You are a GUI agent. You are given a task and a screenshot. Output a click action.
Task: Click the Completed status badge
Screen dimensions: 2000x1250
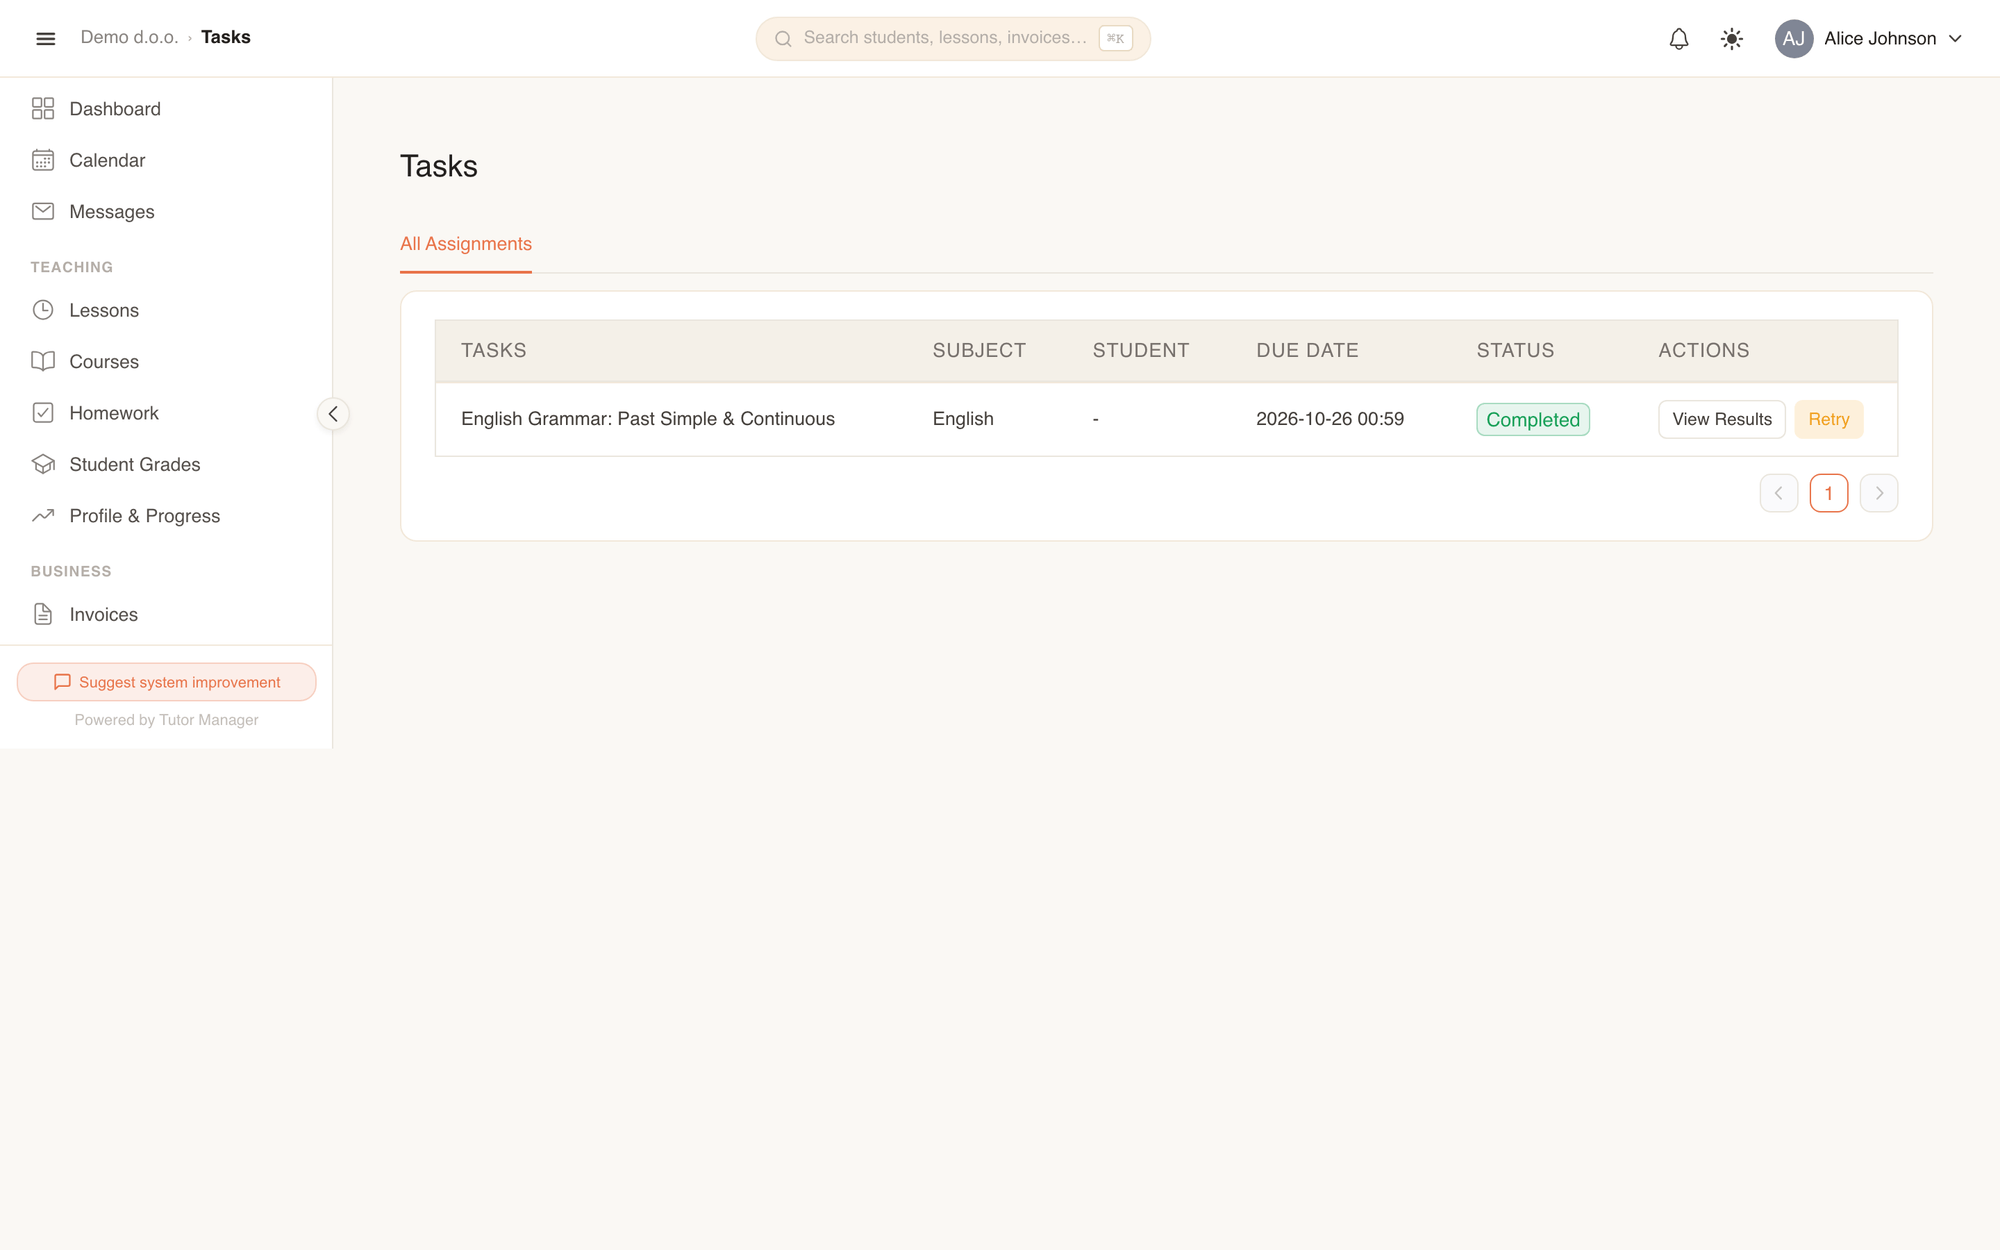(1533, 420)
